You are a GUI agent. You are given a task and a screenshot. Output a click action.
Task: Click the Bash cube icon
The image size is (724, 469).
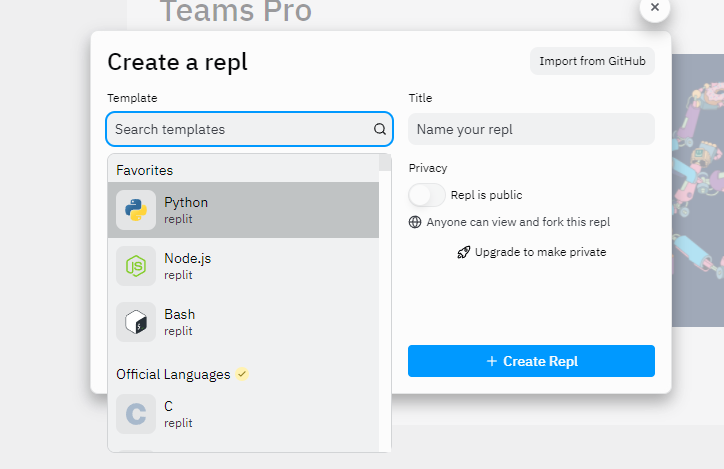point(136,322)
